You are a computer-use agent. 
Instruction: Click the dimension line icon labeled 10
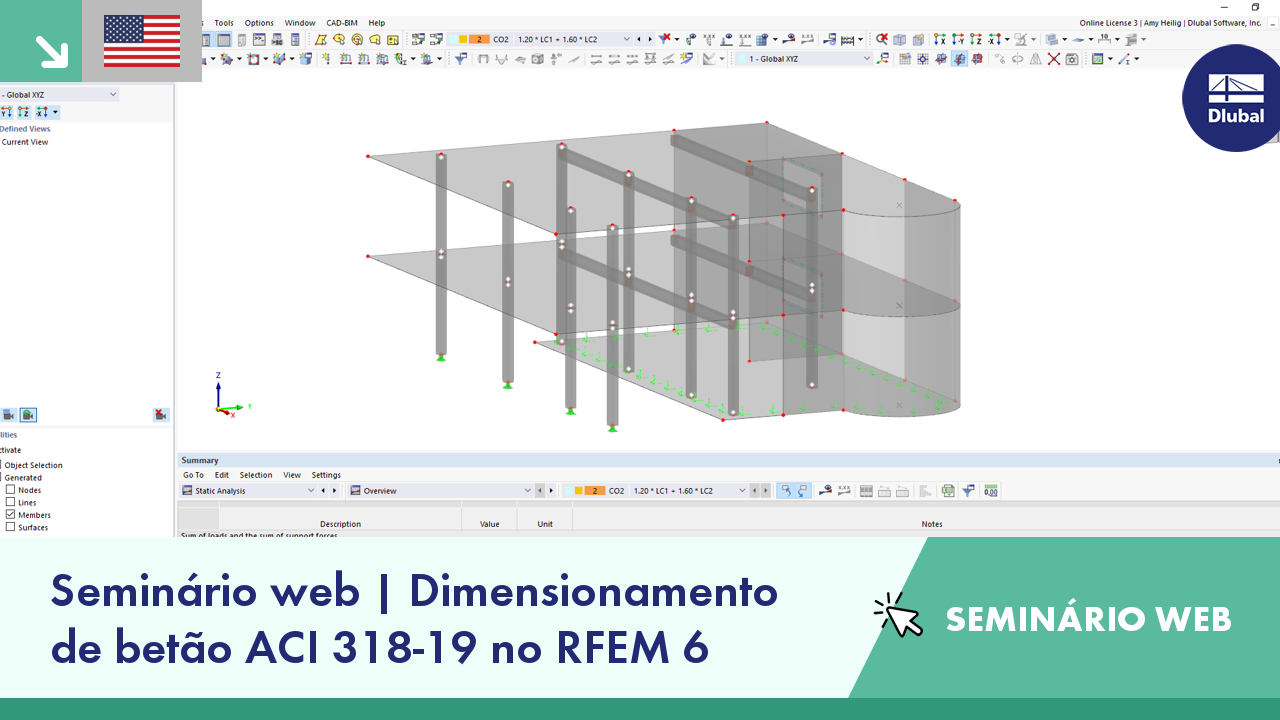(x=1105, y=40)
